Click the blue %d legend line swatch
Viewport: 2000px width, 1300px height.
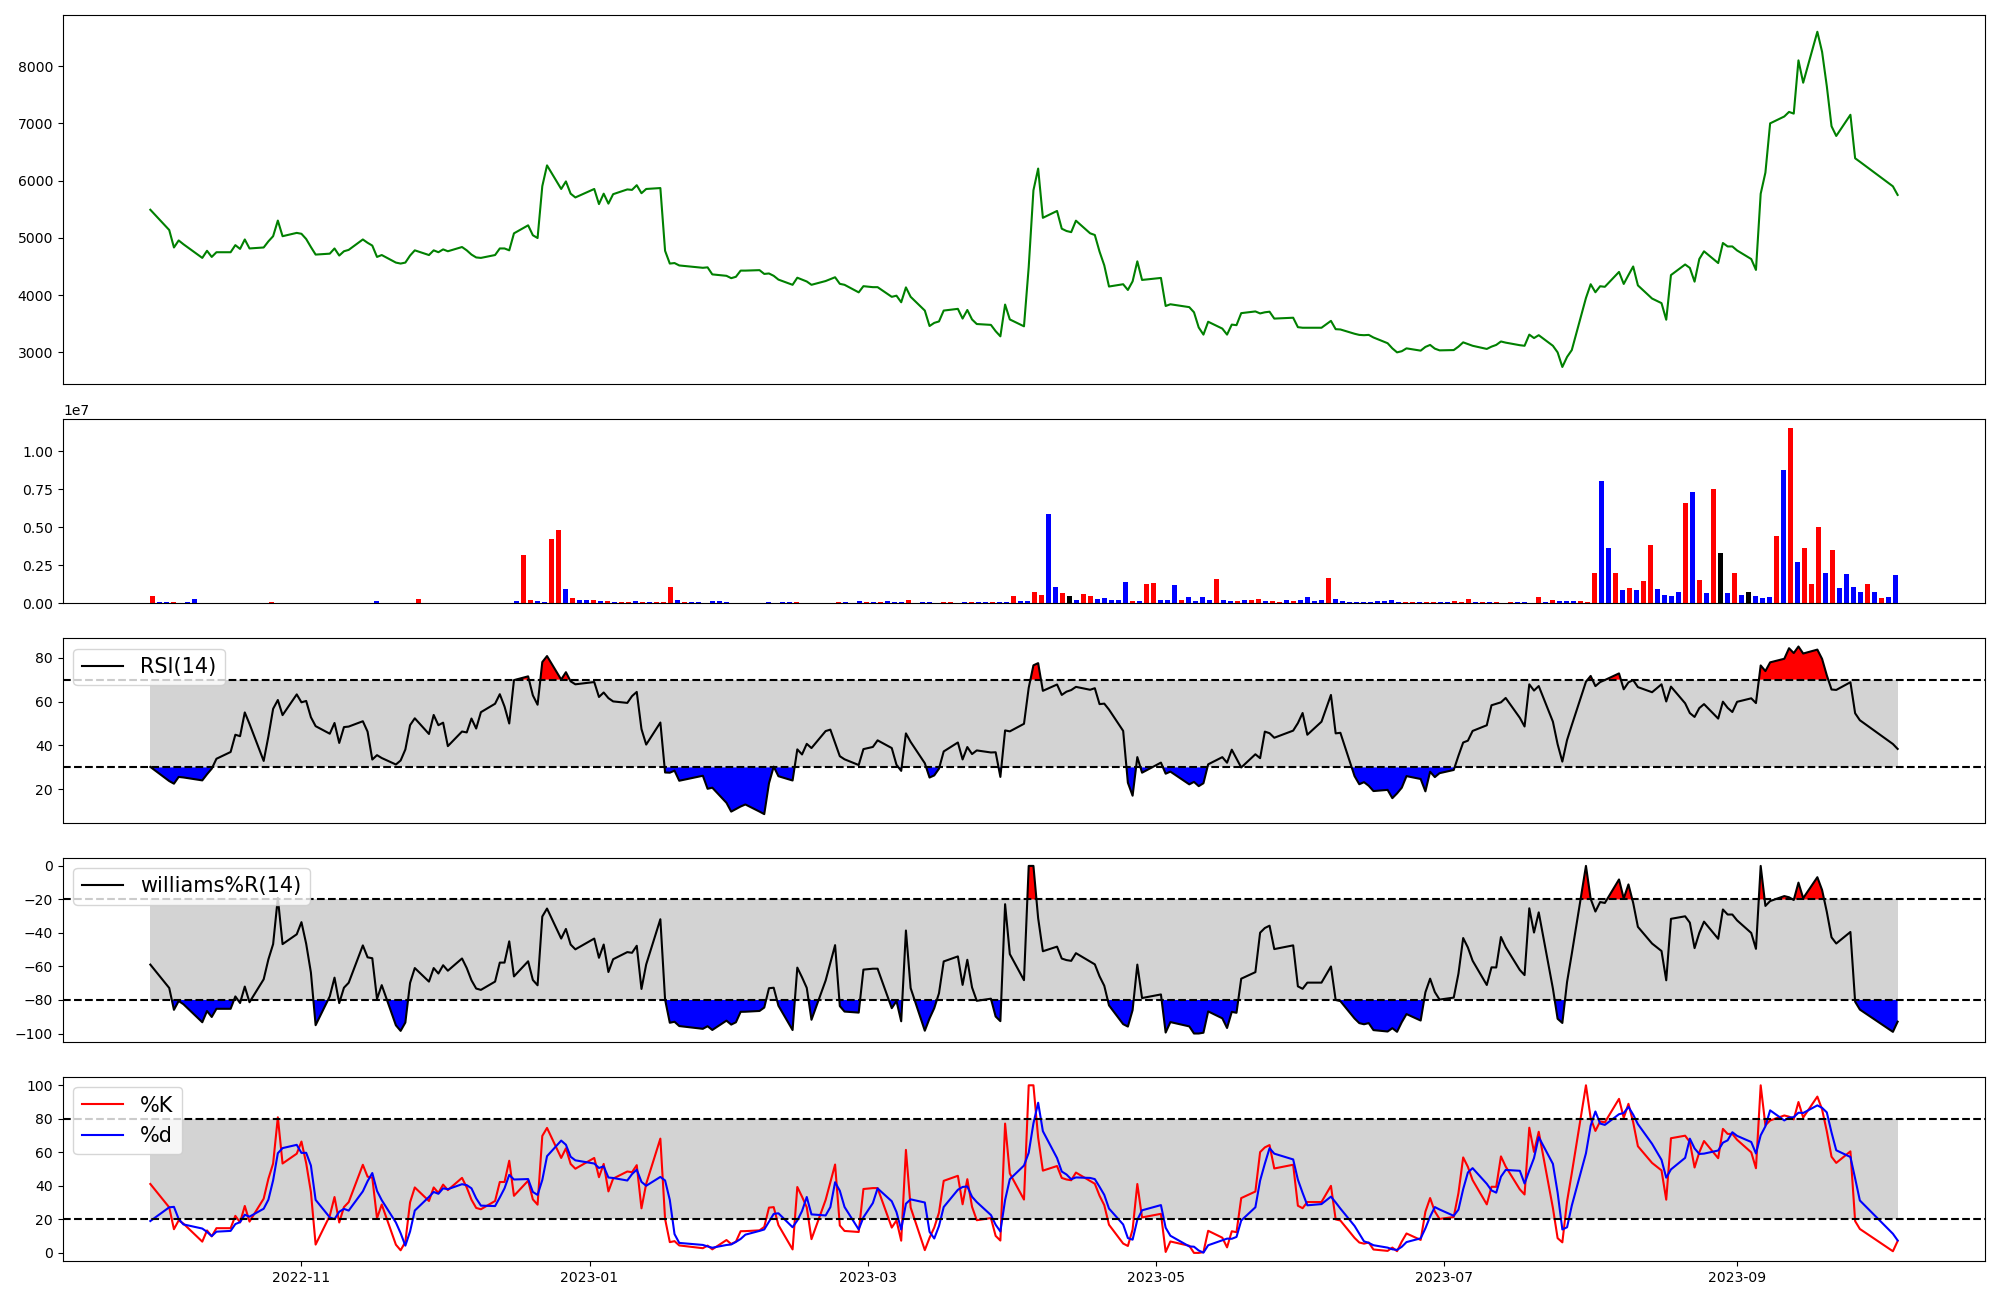[102, 1135]
